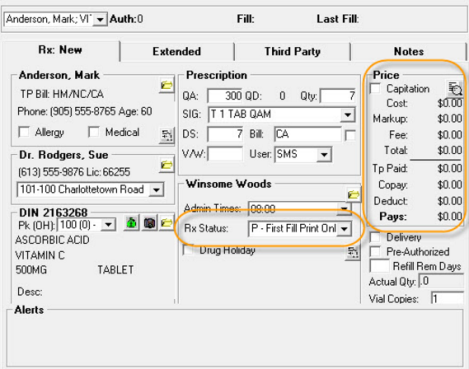Select the Rx: New tab
469x369 pixels.
pos(60,50)
